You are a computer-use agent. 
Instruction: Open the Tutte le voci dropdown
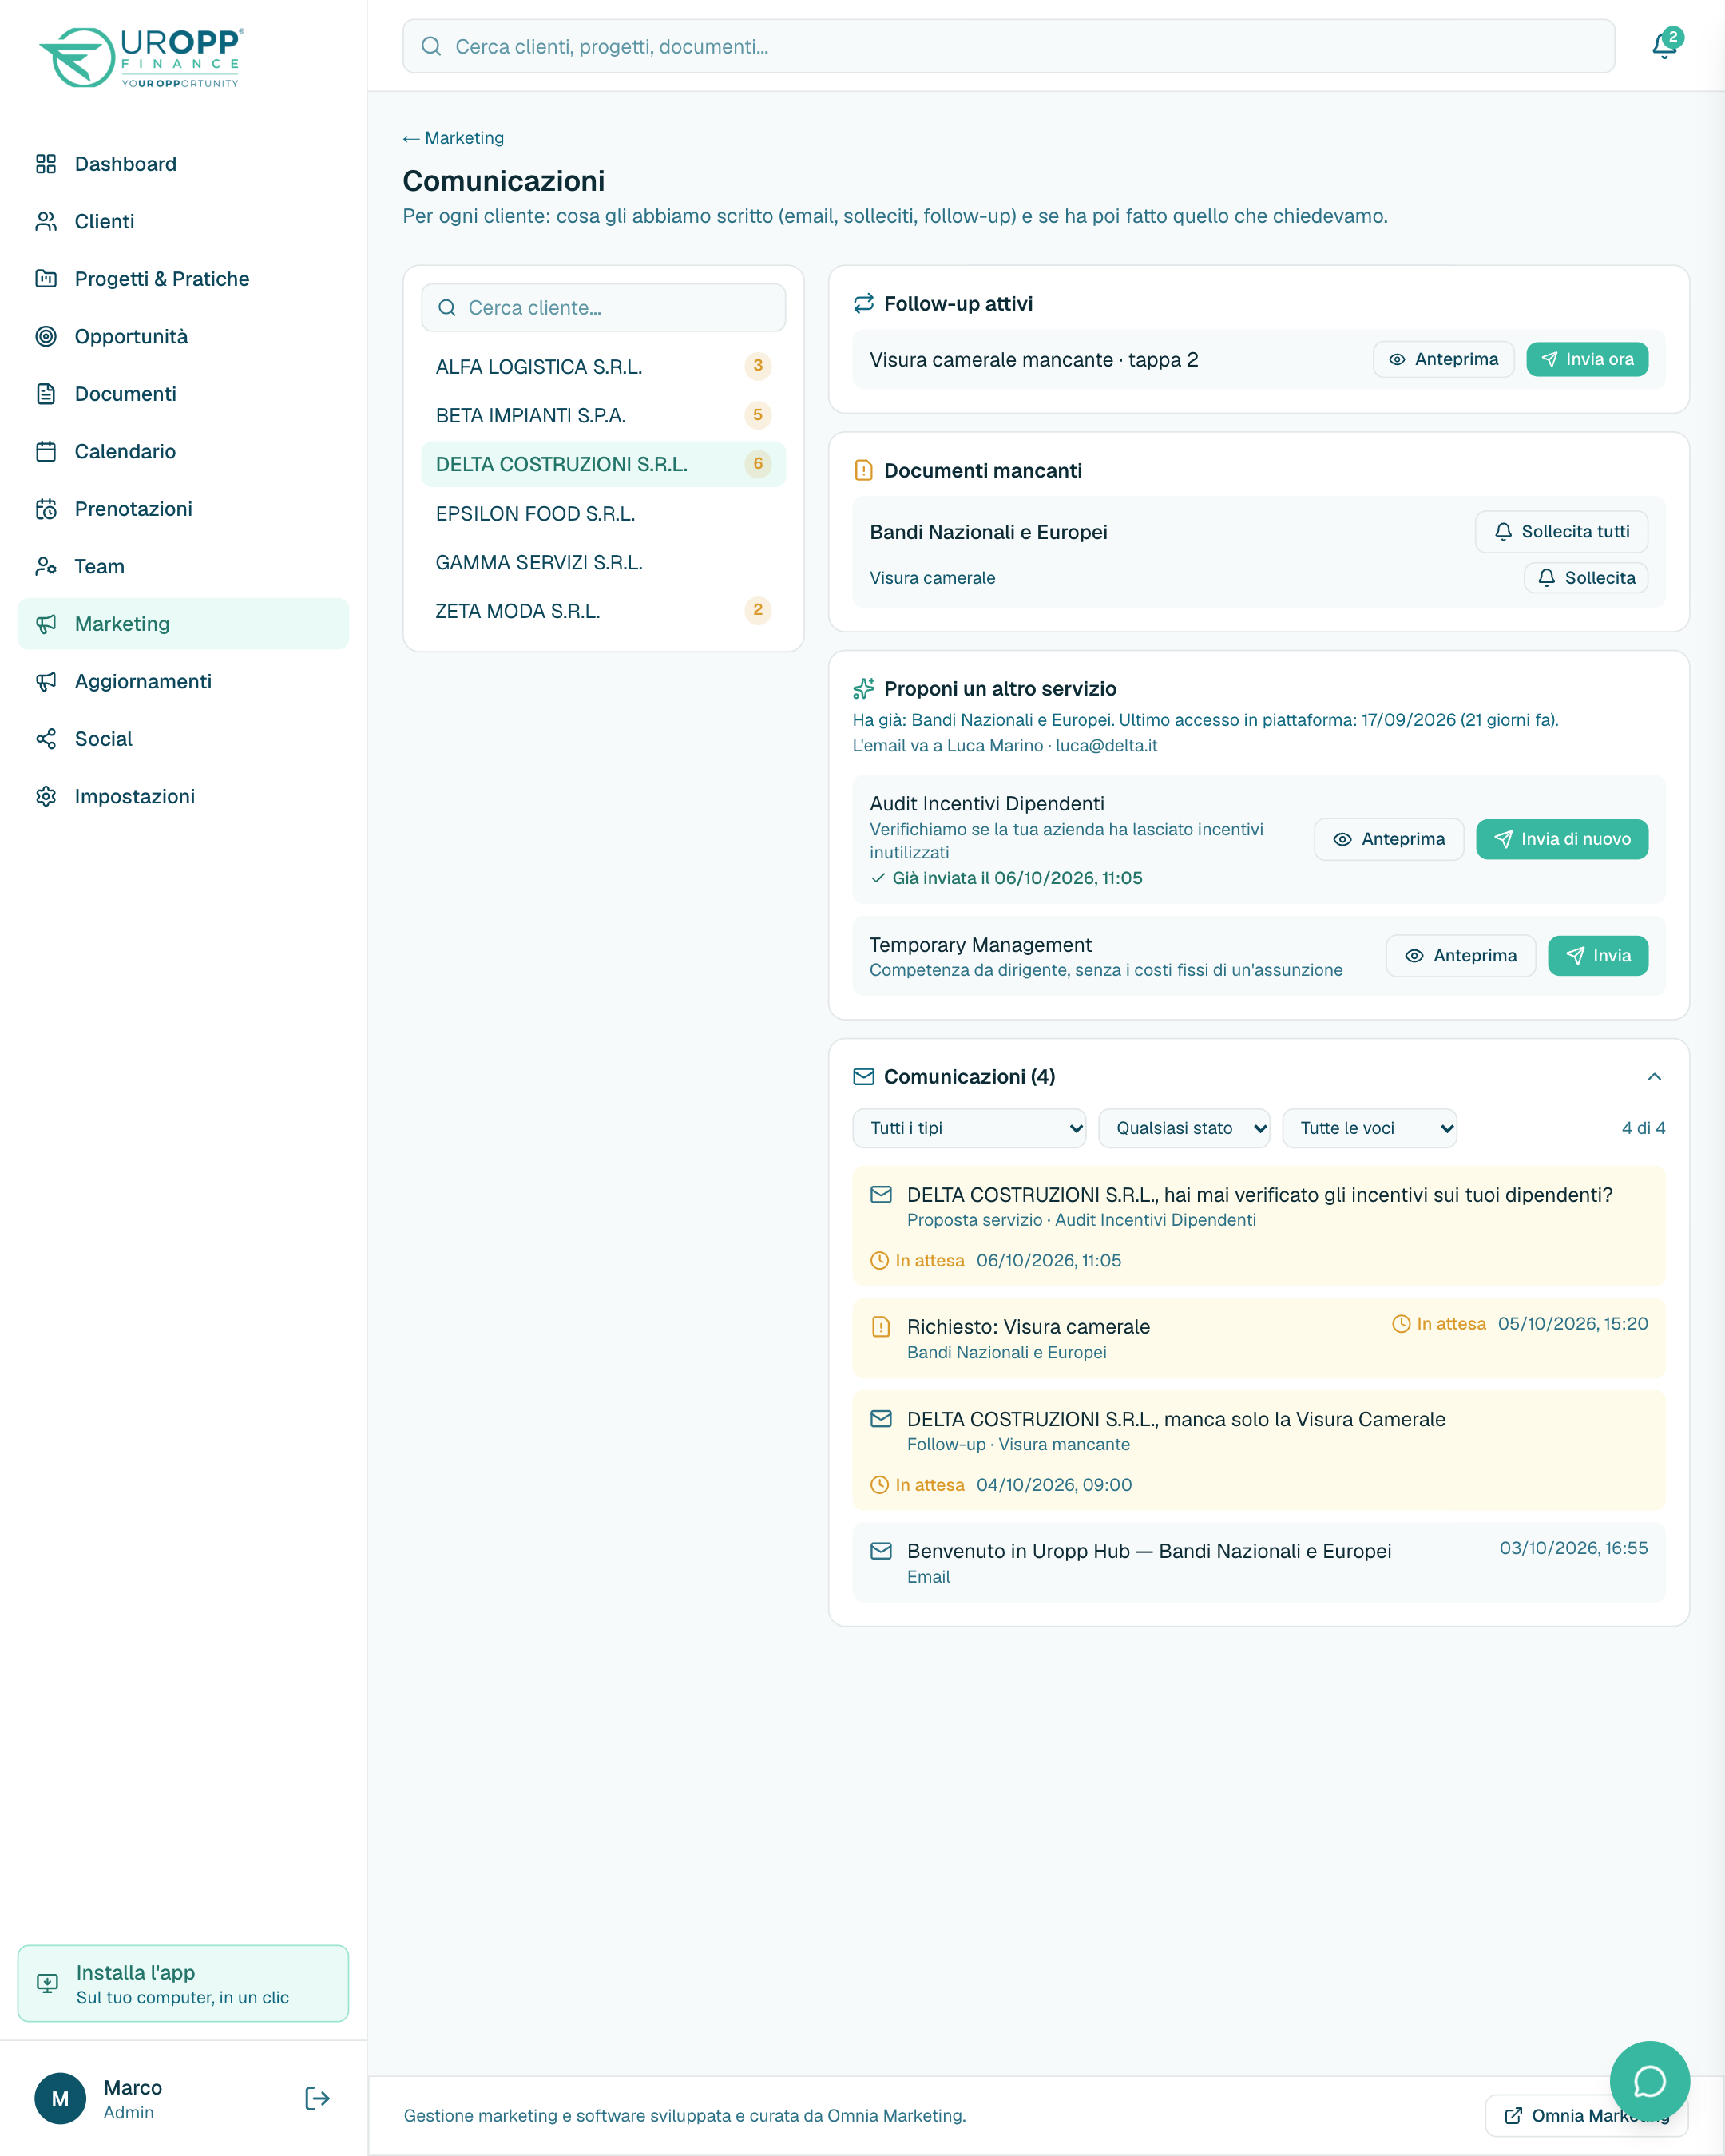(1369, 1128)
